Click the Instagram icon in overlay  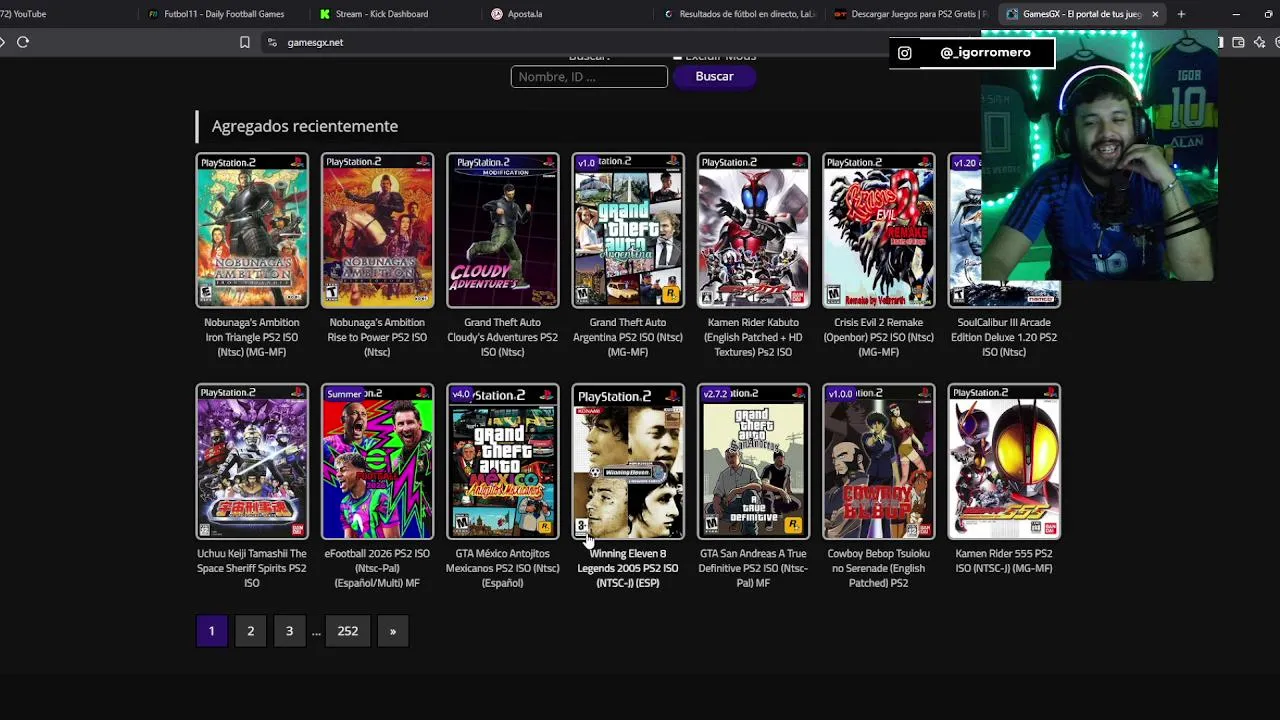pyautogui.click(x=904, y=53)
